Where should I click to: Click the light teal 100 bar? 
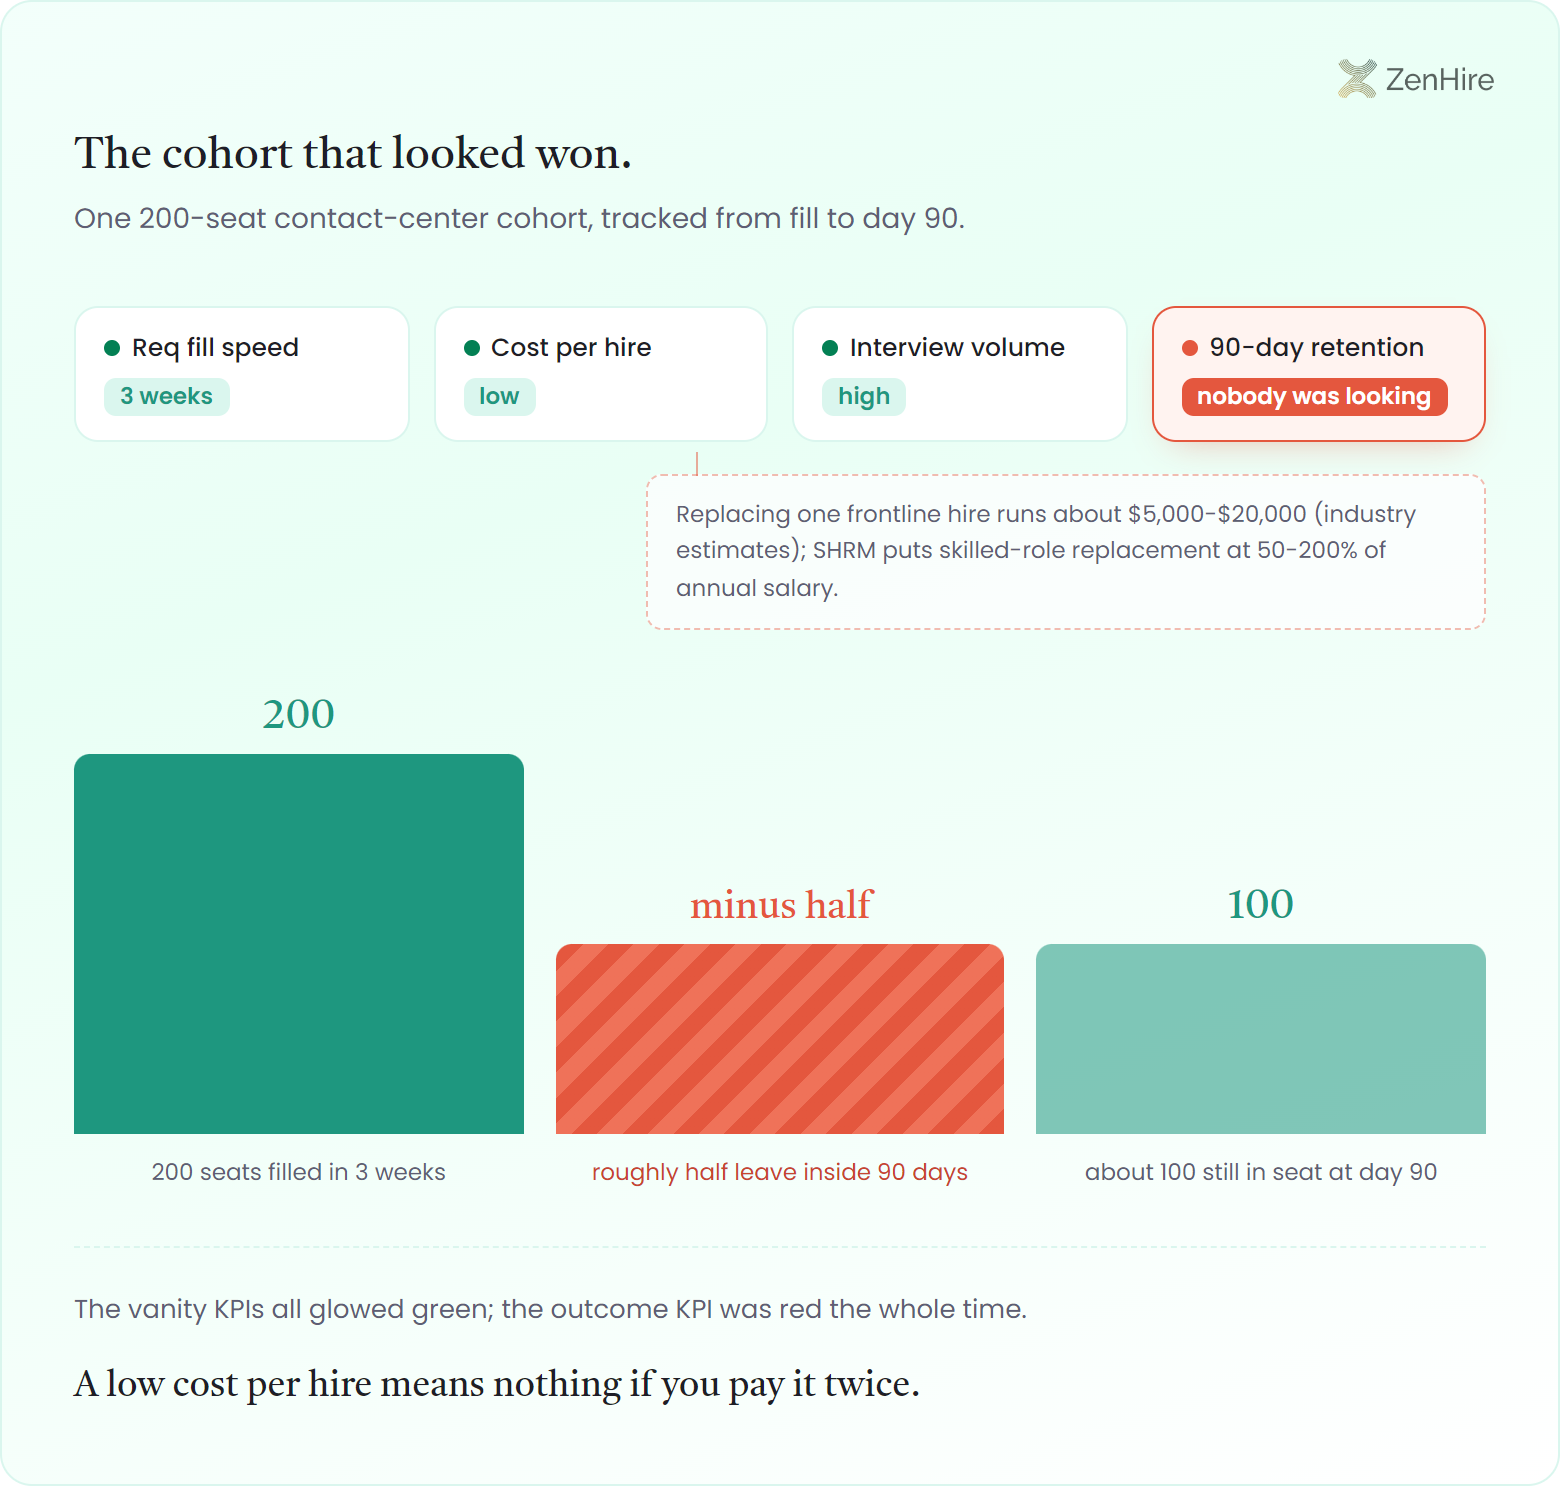click(x=1261, y=1039)
